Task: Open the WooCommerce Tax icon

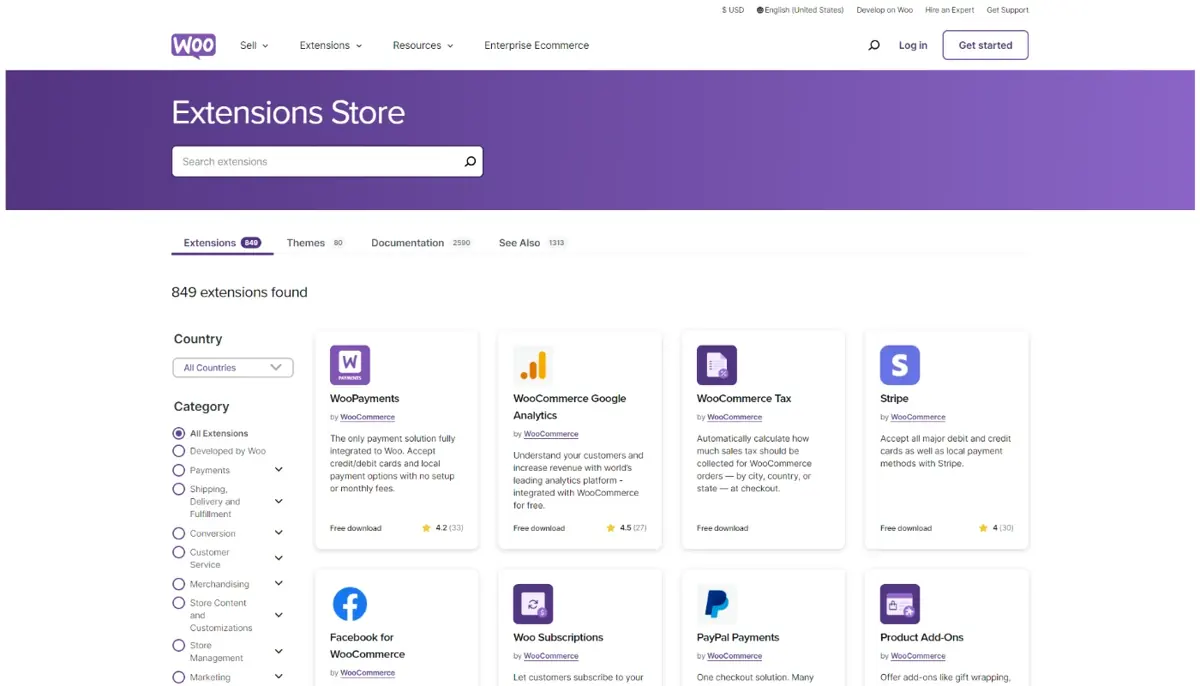Action: (x=717, y=365)
